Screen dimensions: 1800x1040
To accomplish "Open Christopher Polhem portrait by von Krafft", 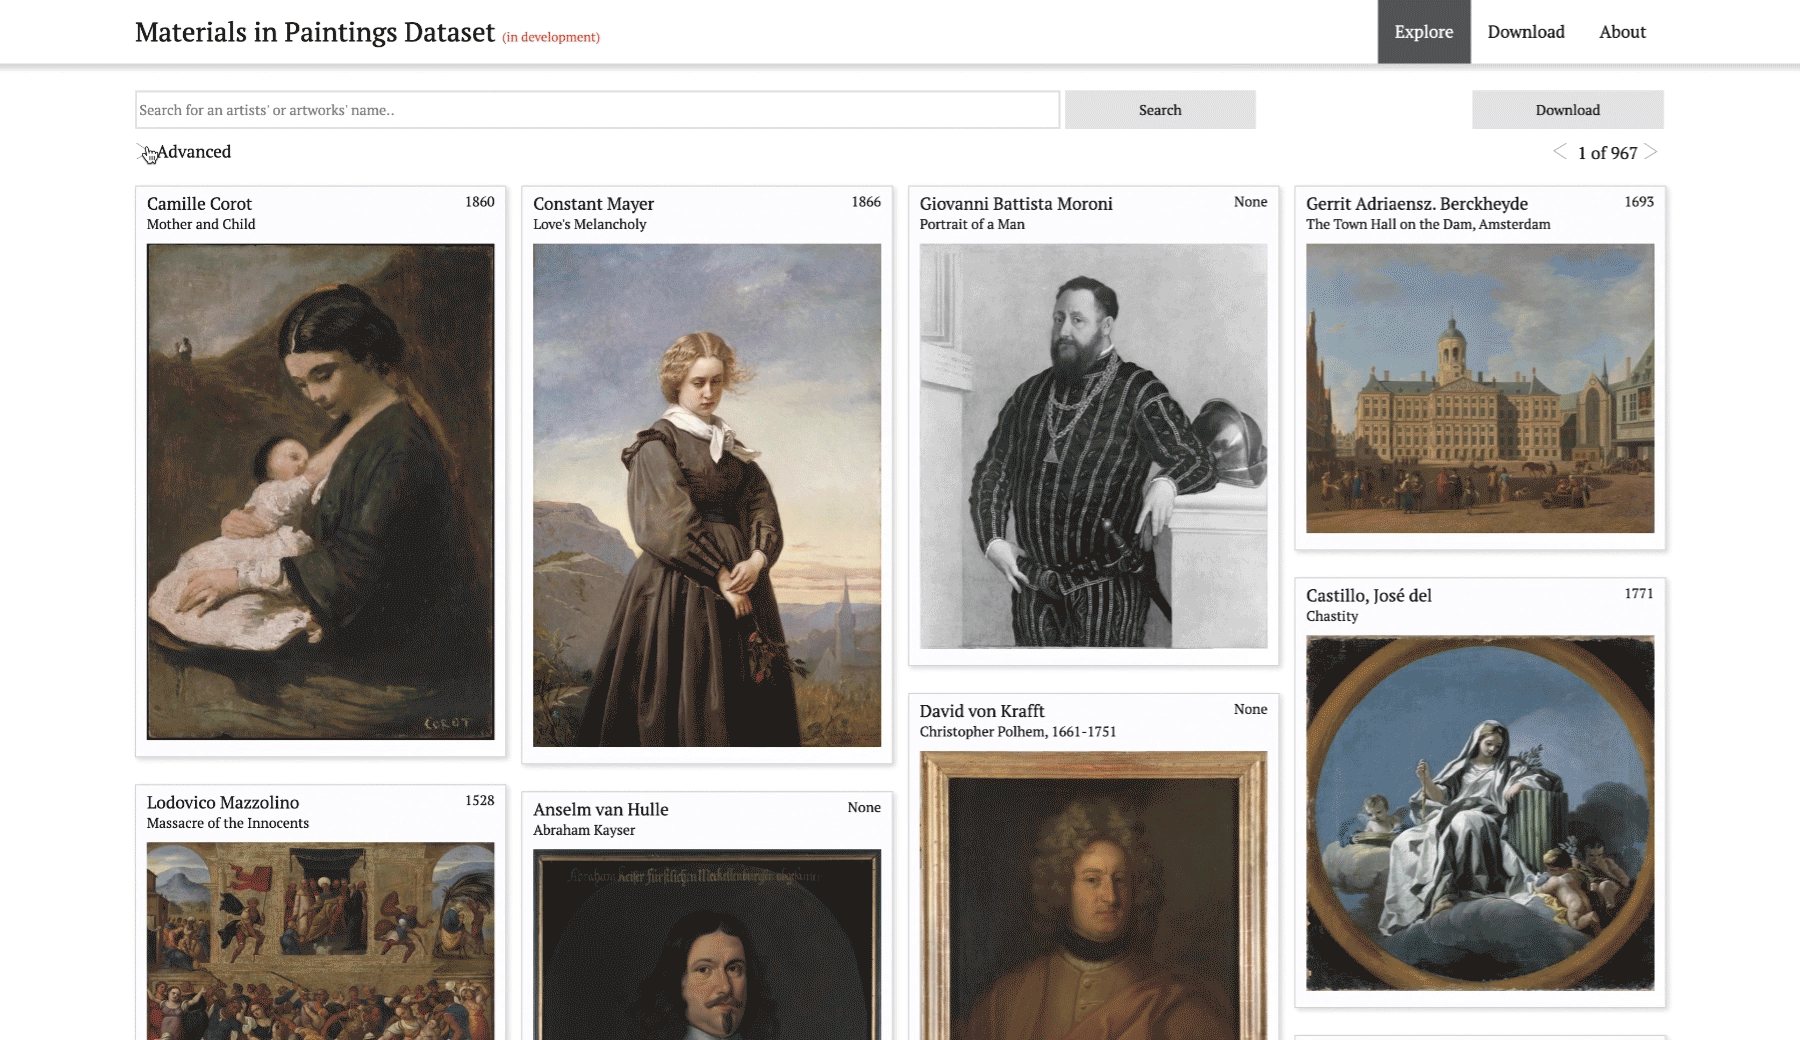I will coord(1093,895).
